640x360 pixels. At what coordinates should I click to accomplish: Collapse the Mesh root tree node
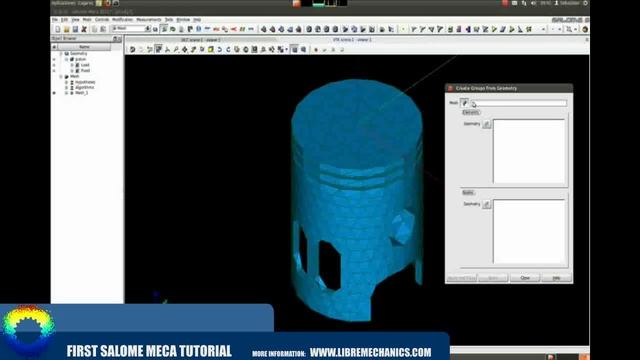pyautogui.click(x=61, y=76)
